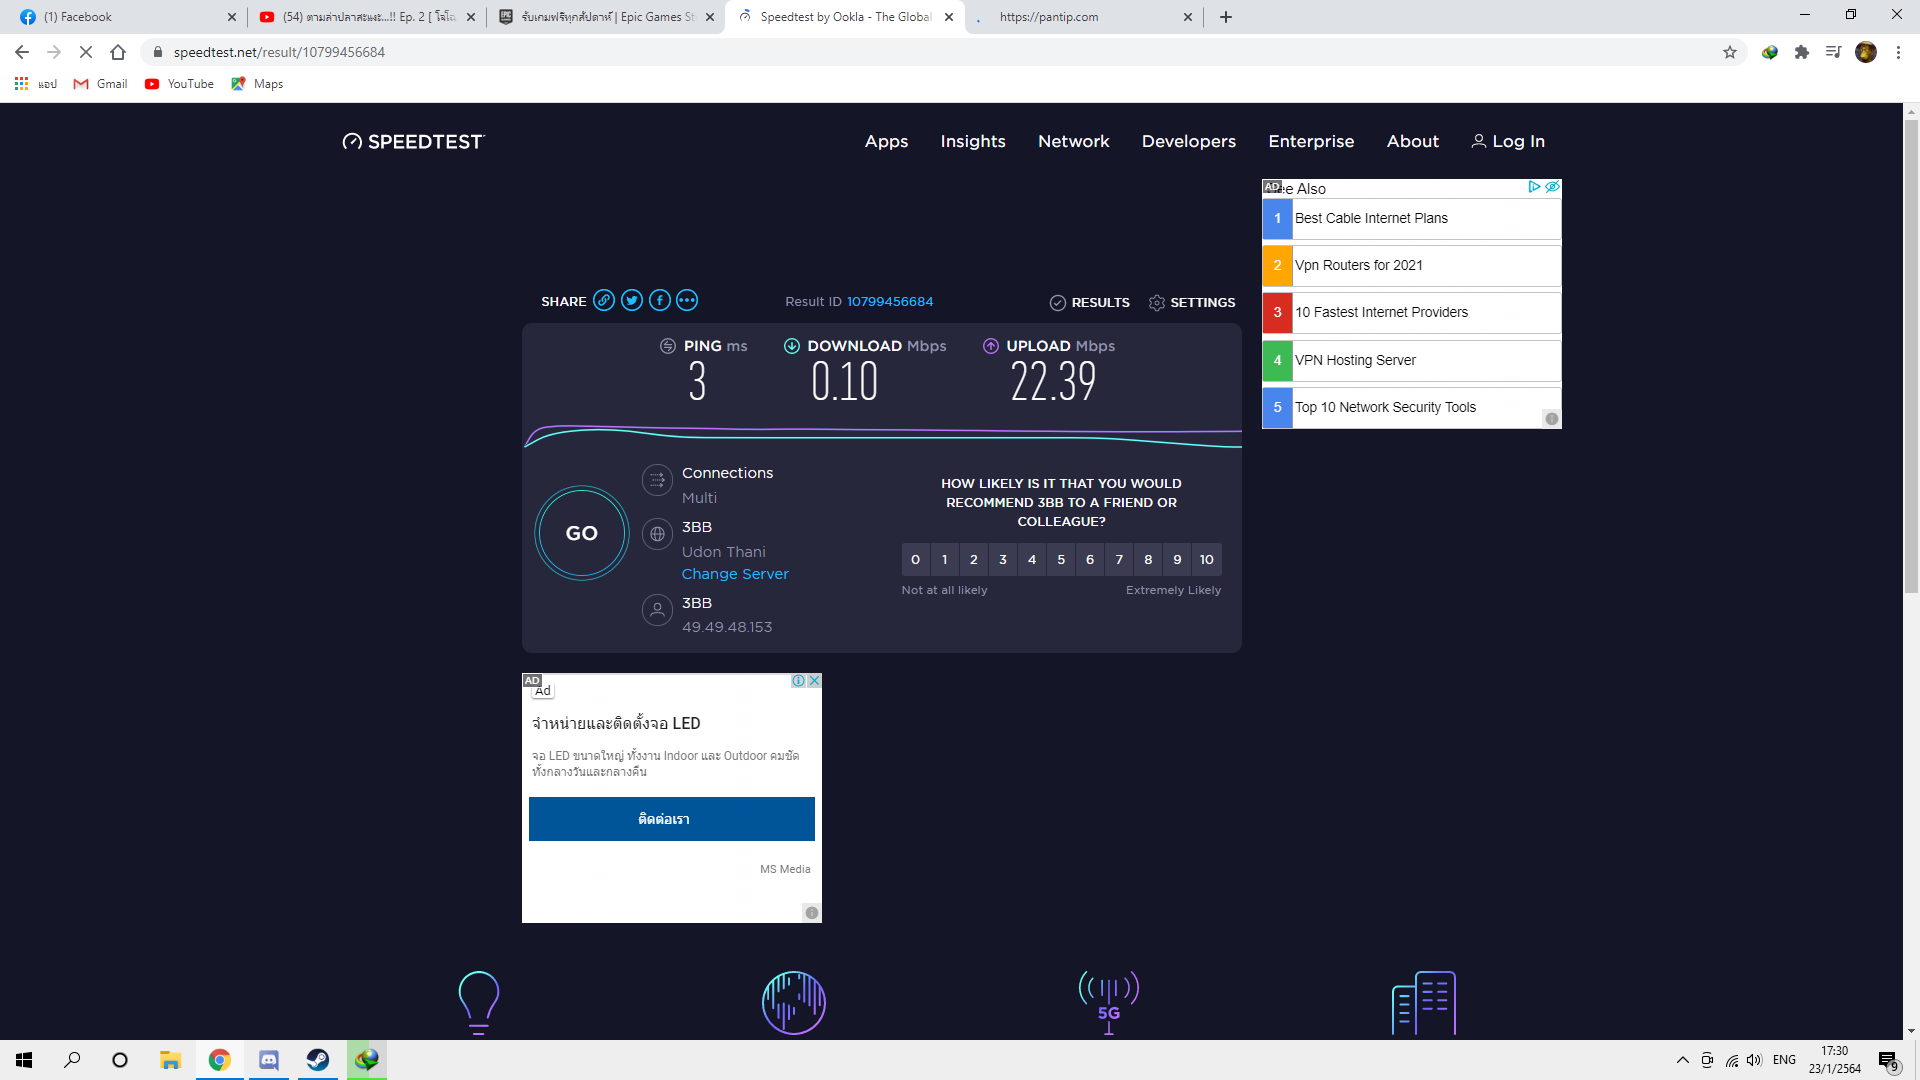The image size is (1920, 1080).
Task: Click the address bar URL
Action: (x=279, y=52)
